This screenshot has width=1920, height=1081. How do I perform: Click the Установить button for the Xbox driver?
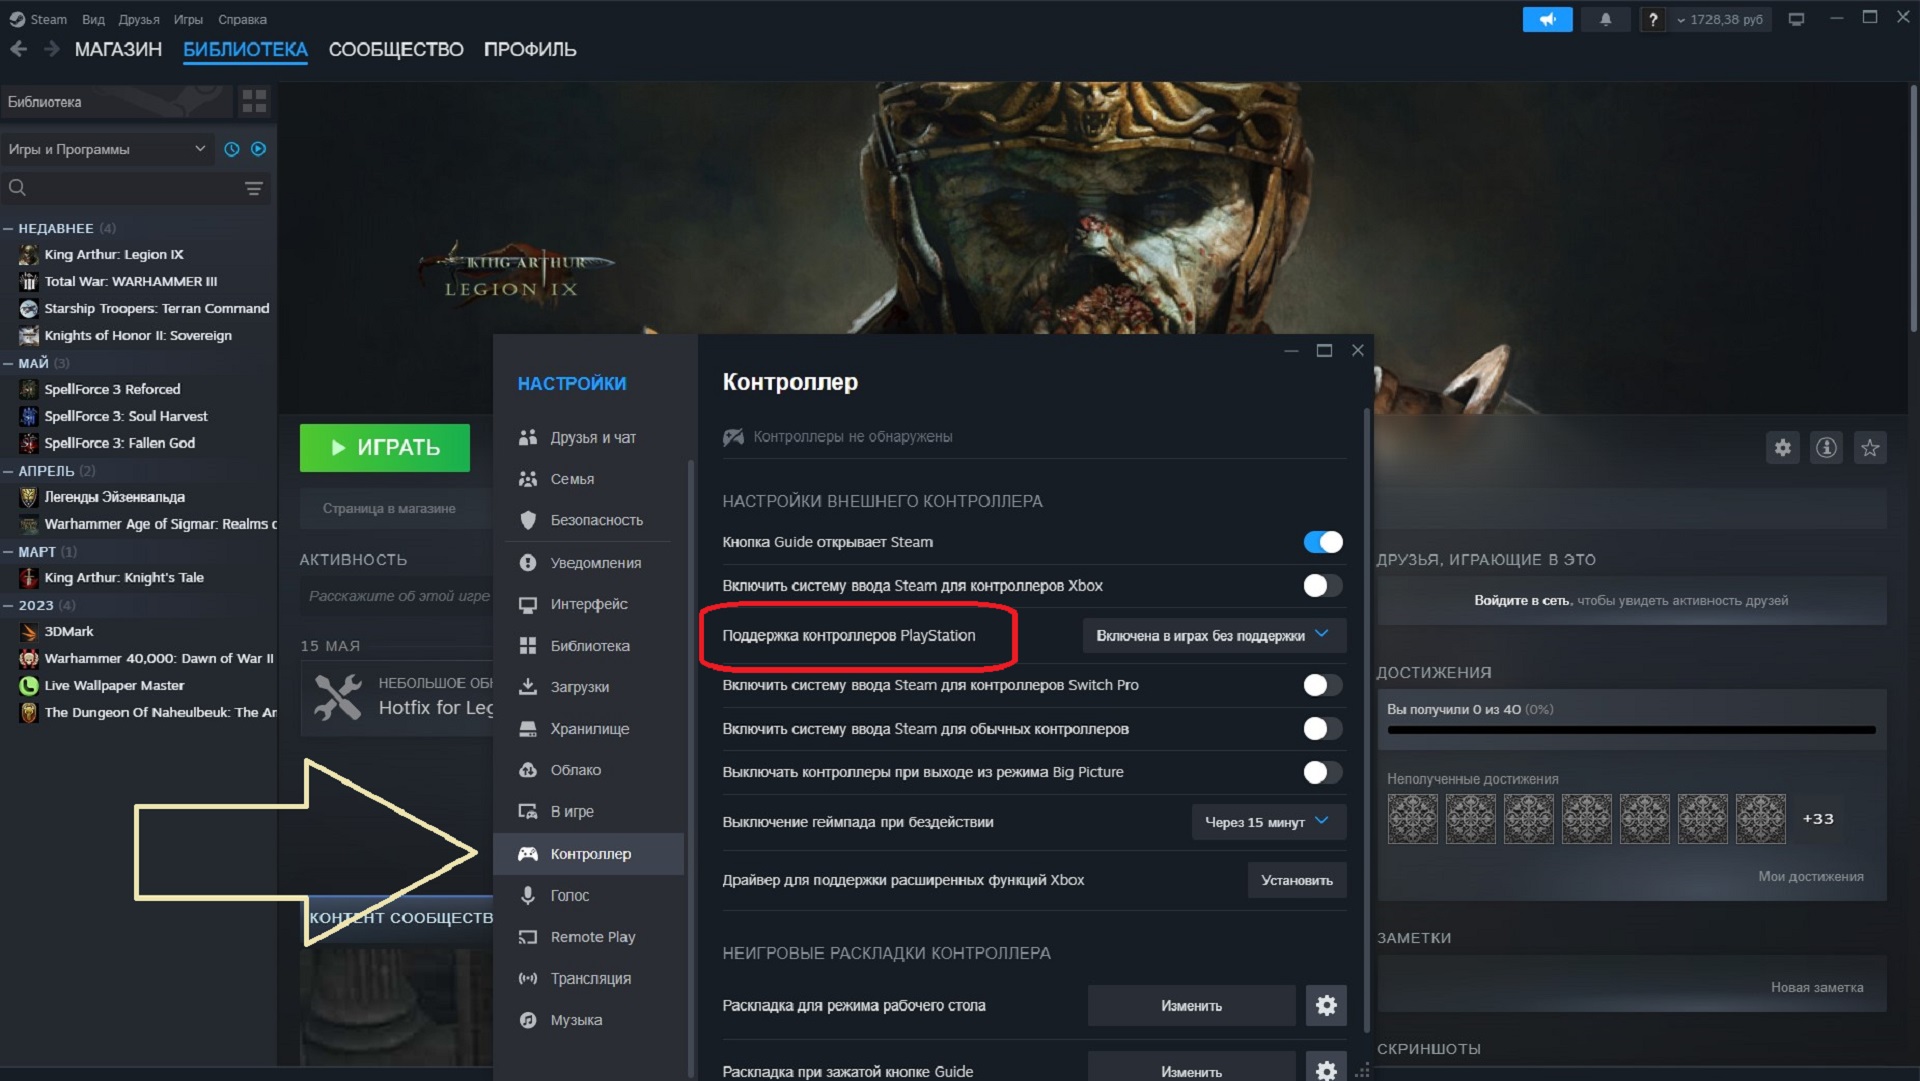[1296, 880]
